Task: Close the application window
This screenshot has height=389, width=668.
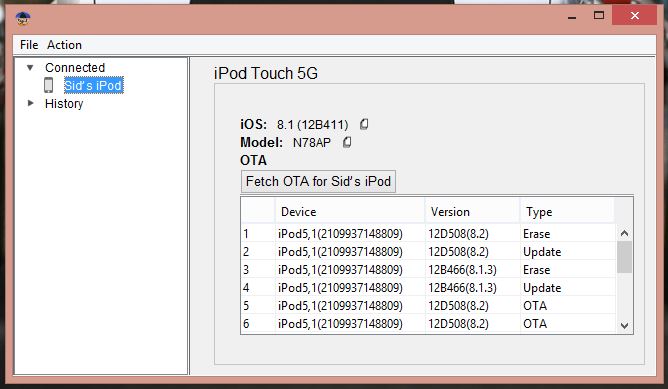Action: pos(634,16)
